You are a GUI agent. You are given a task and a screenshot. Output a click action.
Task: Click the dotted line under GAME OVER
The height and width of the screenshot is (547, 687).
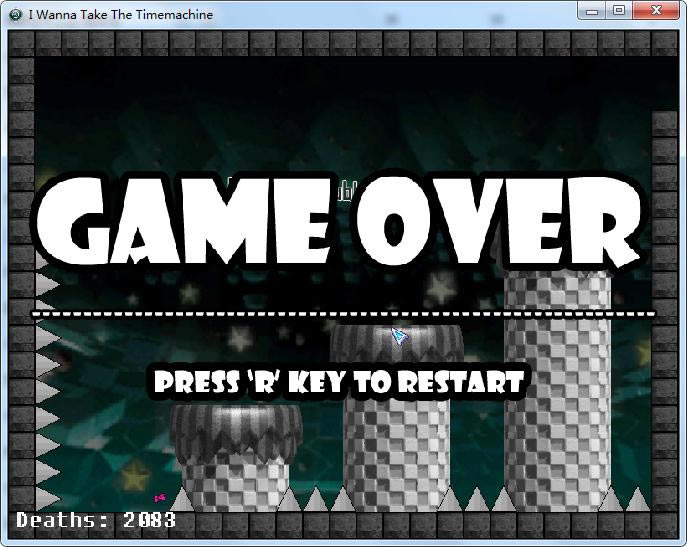click(x=343, y=314)
